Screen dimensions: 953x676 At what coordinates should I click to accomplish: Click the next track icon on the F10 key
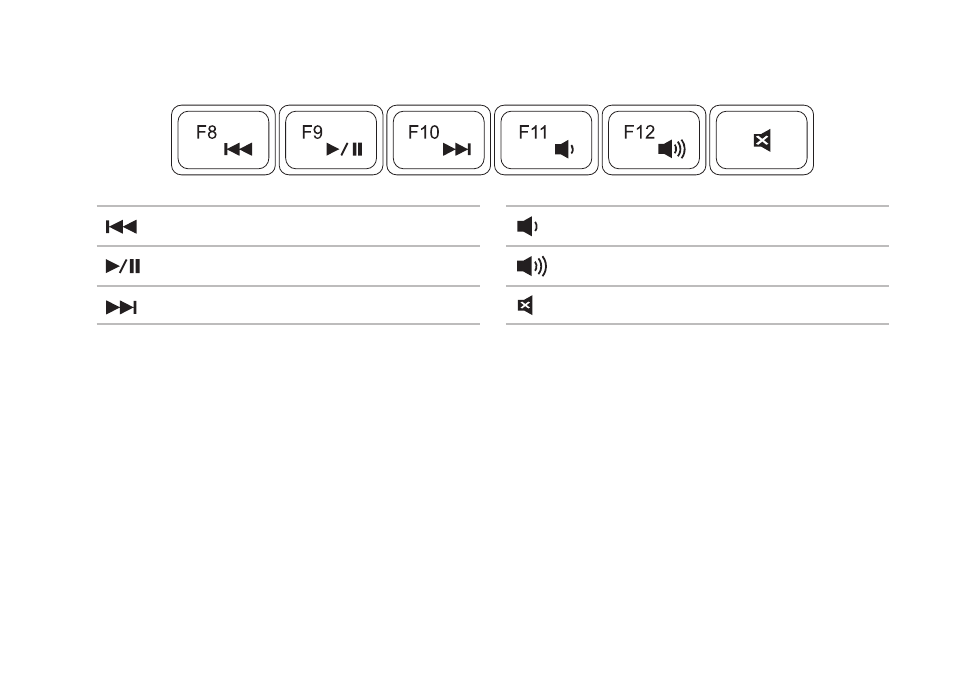pos(456,149)
